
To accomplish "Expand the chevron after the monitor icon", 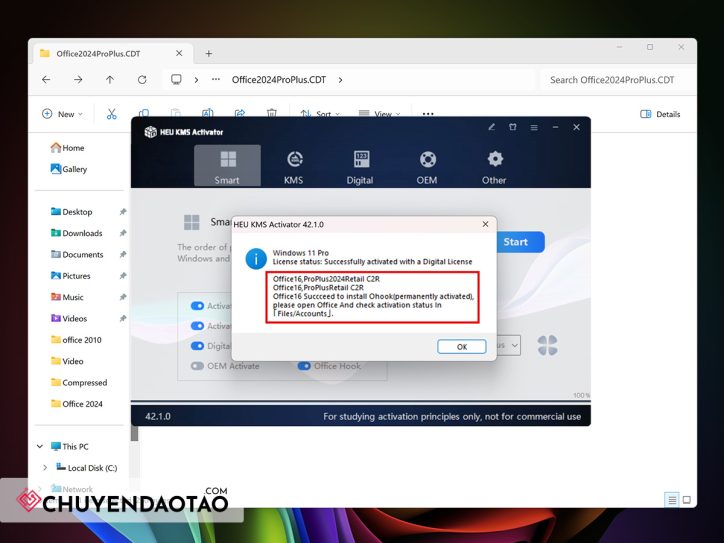I will [196, 80].
